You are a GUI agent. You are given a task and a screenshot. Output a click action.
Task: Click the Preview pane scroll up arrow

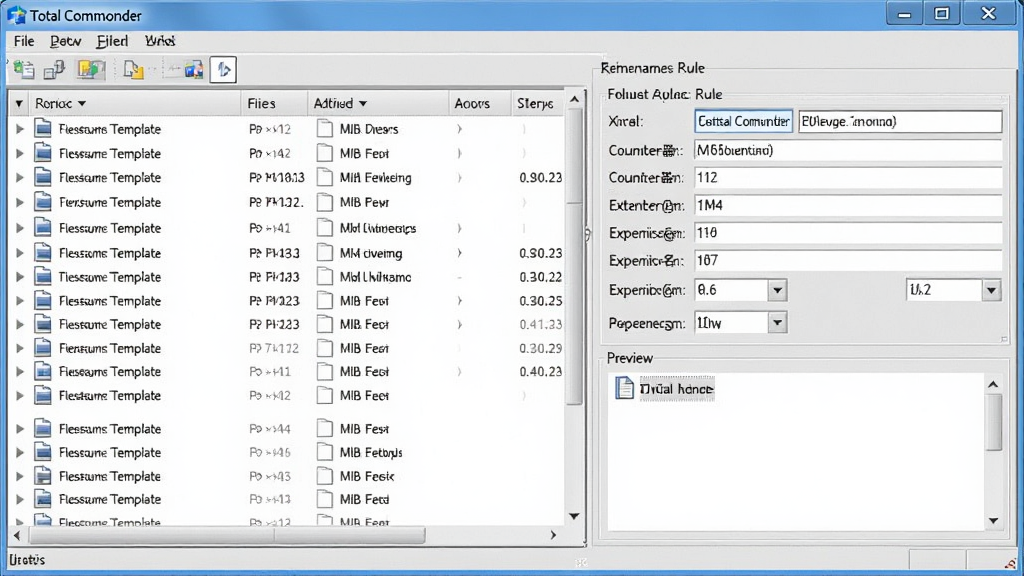tap(993, 385)
